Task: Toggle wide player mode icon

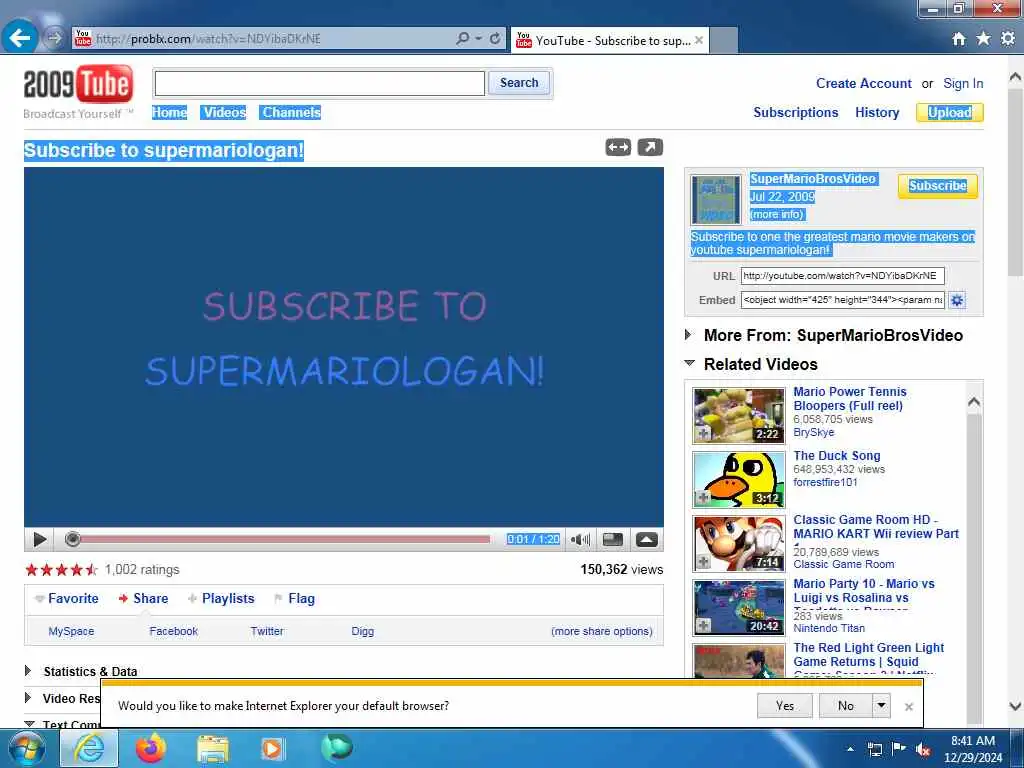Action: [618, 148]
